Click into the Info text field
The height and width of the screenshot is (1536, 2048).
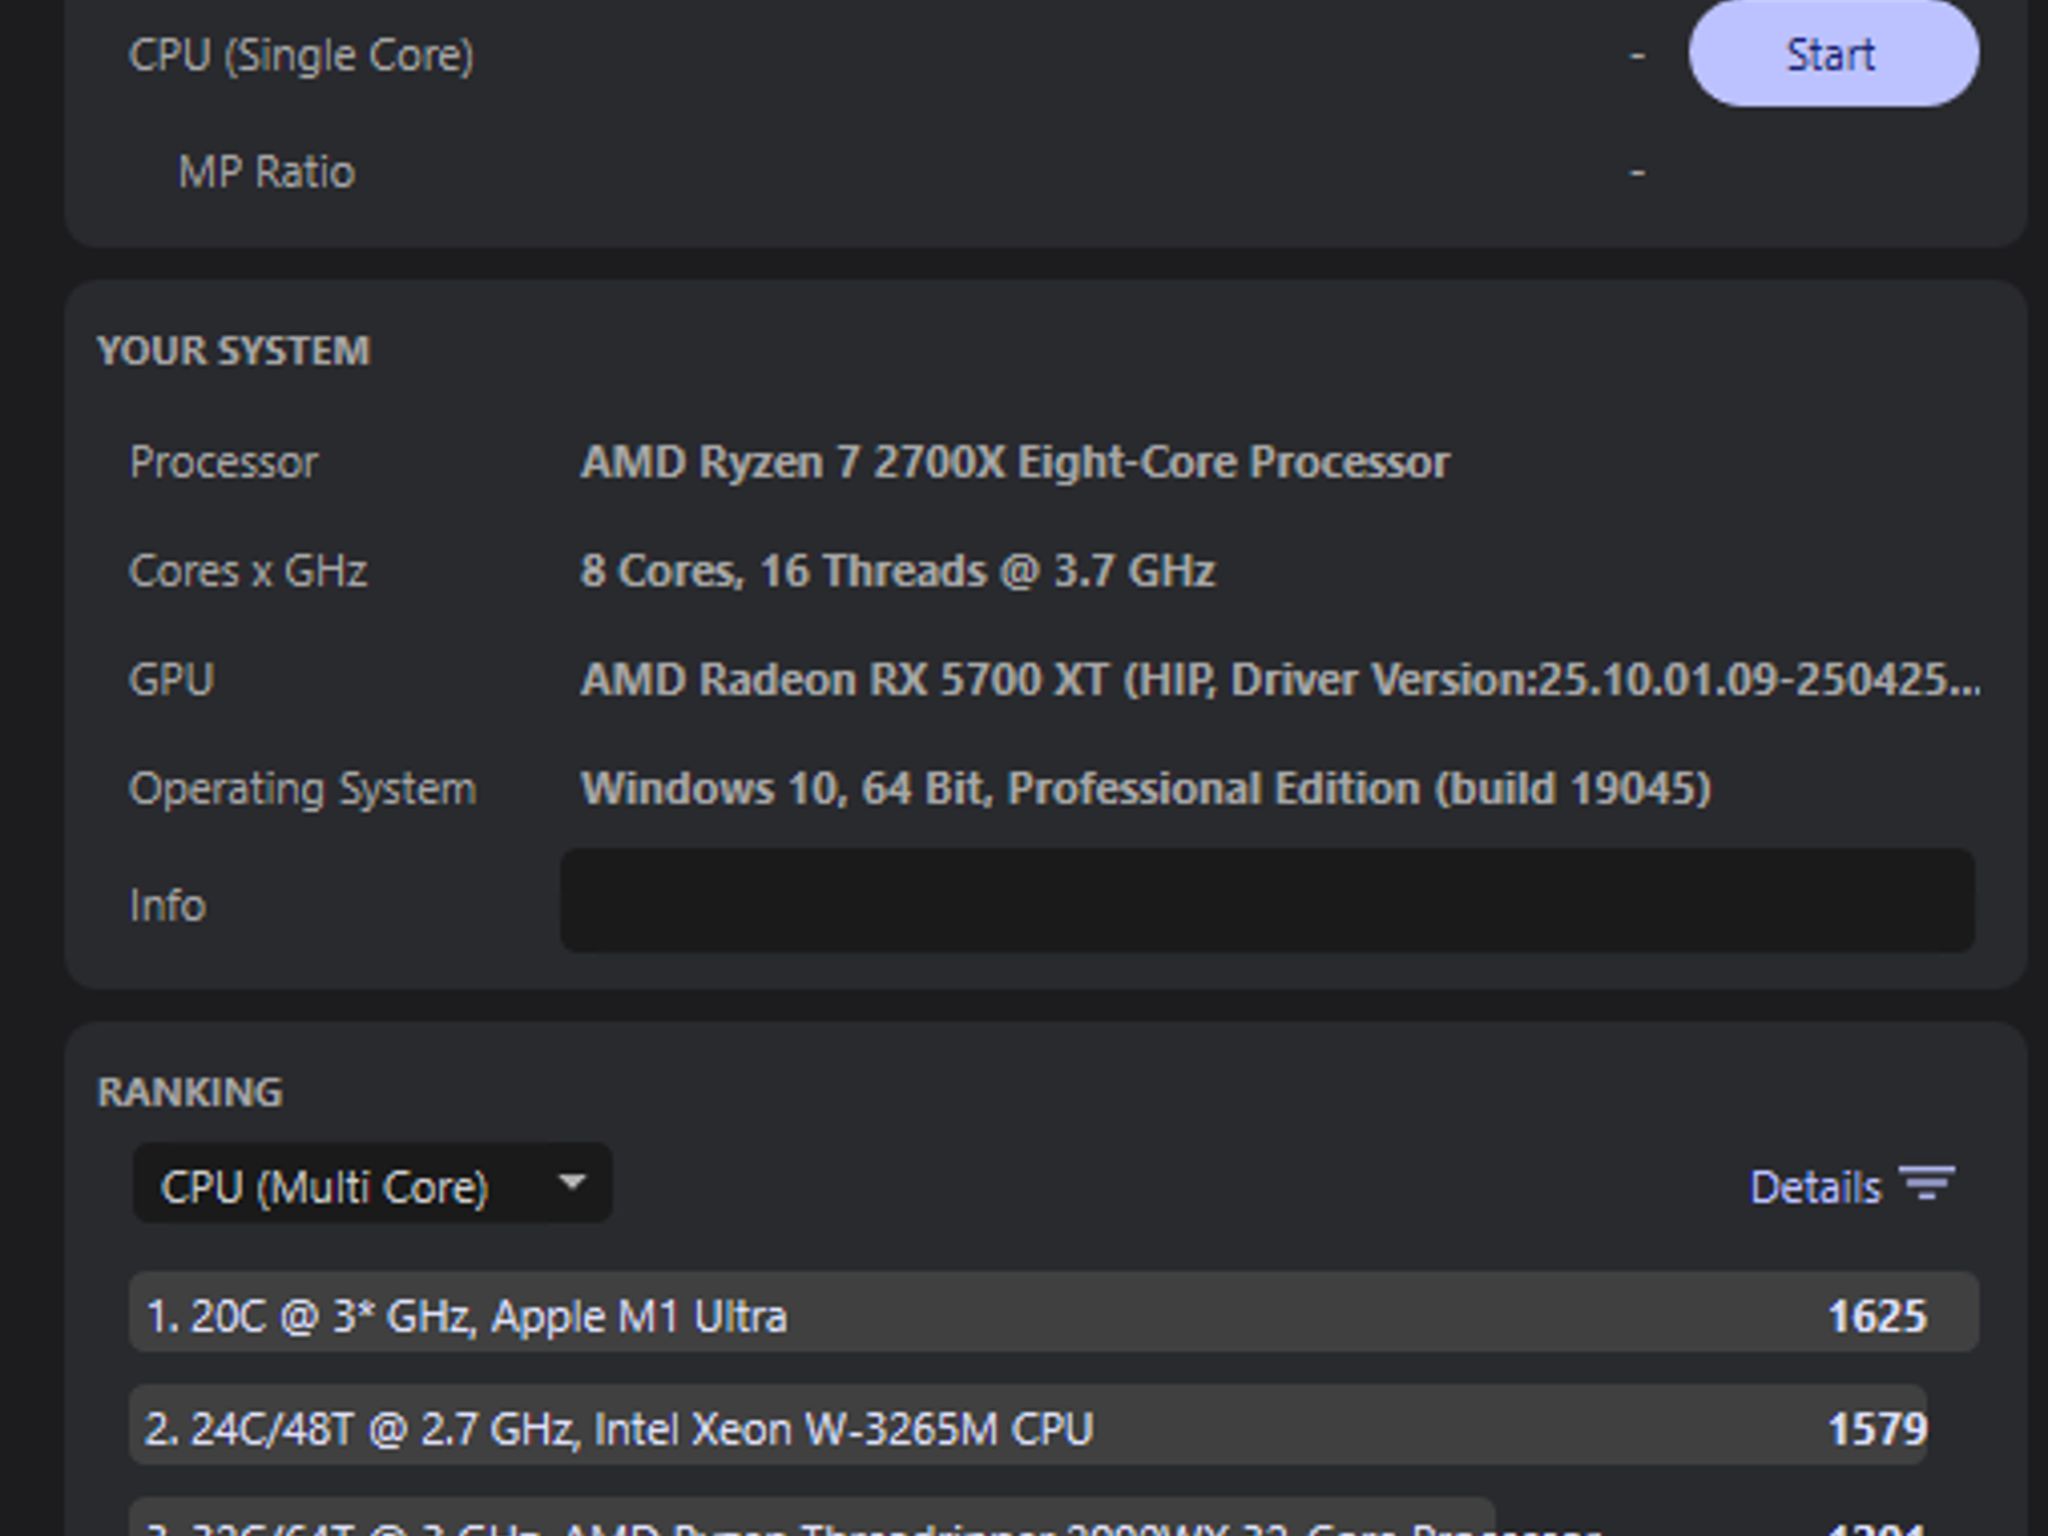point(1267,901)
